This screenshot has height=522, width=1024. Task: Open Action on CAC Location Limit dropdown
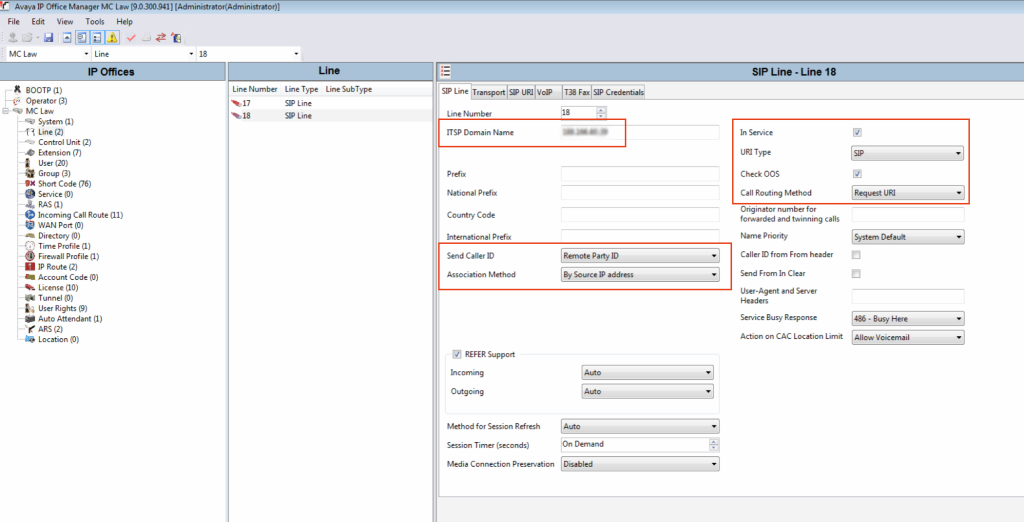908,338
